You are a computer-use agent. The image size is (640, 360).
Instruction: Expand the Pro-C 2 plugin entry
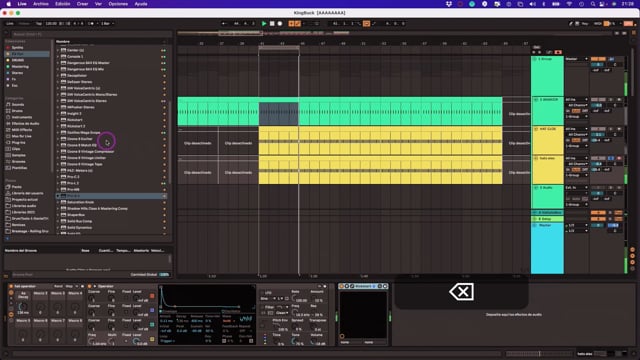[58, 177]
